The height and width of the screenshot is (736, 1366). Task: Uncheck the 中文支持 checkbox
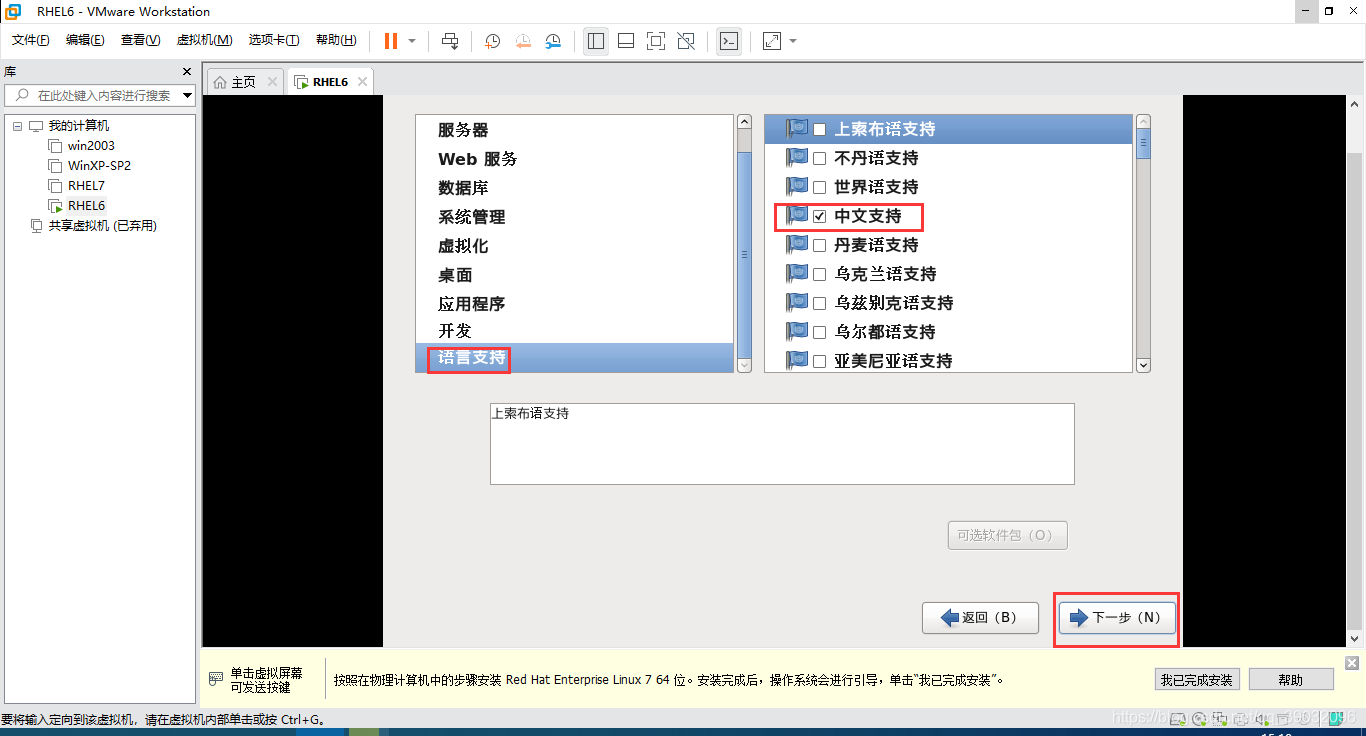(x=819, y=216)
